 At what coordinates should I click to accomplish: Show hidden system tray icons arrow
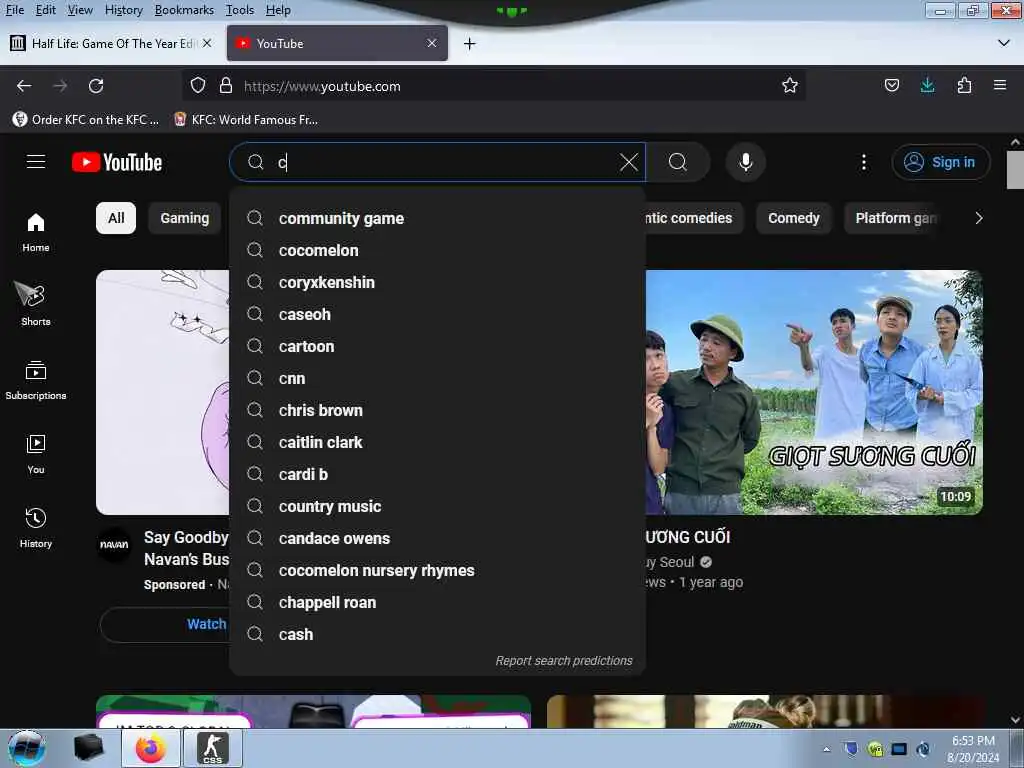pos(827,749)
